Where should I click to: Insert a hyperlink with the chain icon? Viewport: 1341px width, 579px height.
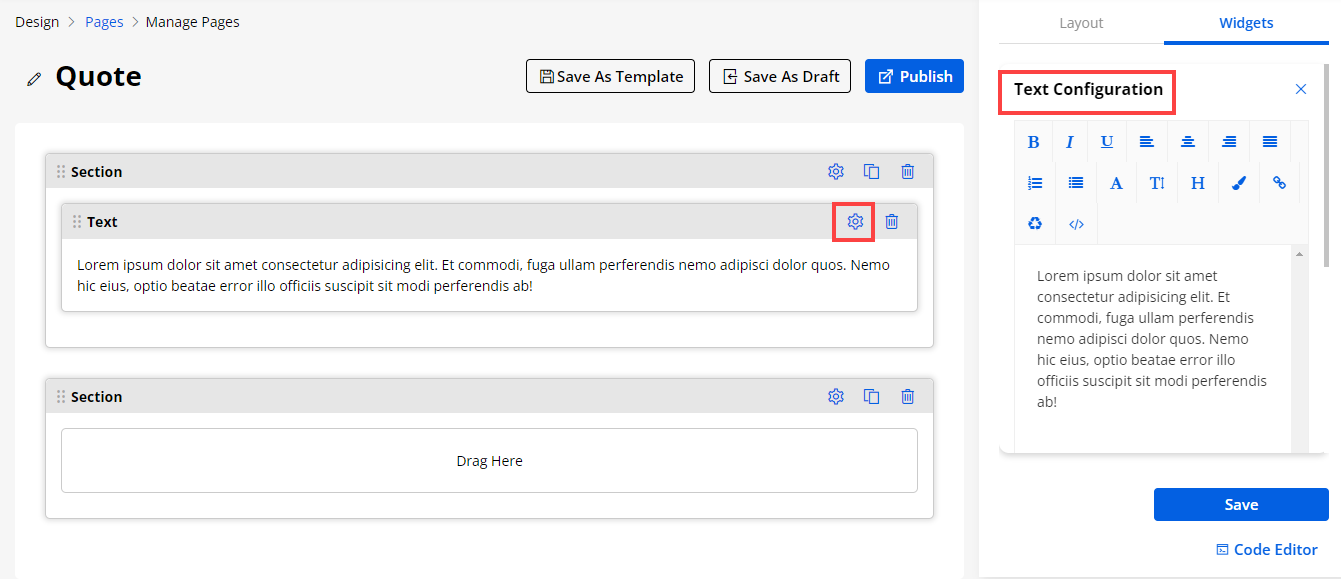[1279, 183]
